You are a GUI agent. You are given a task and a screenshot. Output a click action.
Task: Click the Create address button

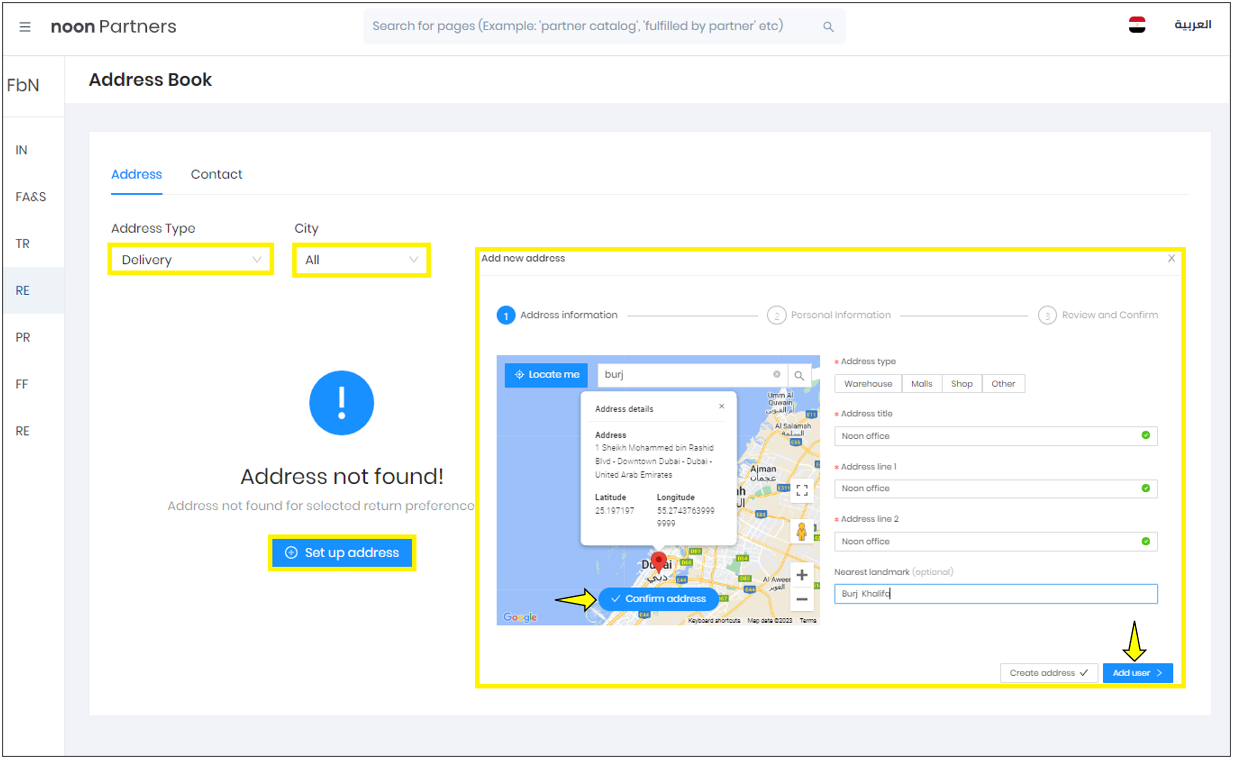pos(1049,673)
